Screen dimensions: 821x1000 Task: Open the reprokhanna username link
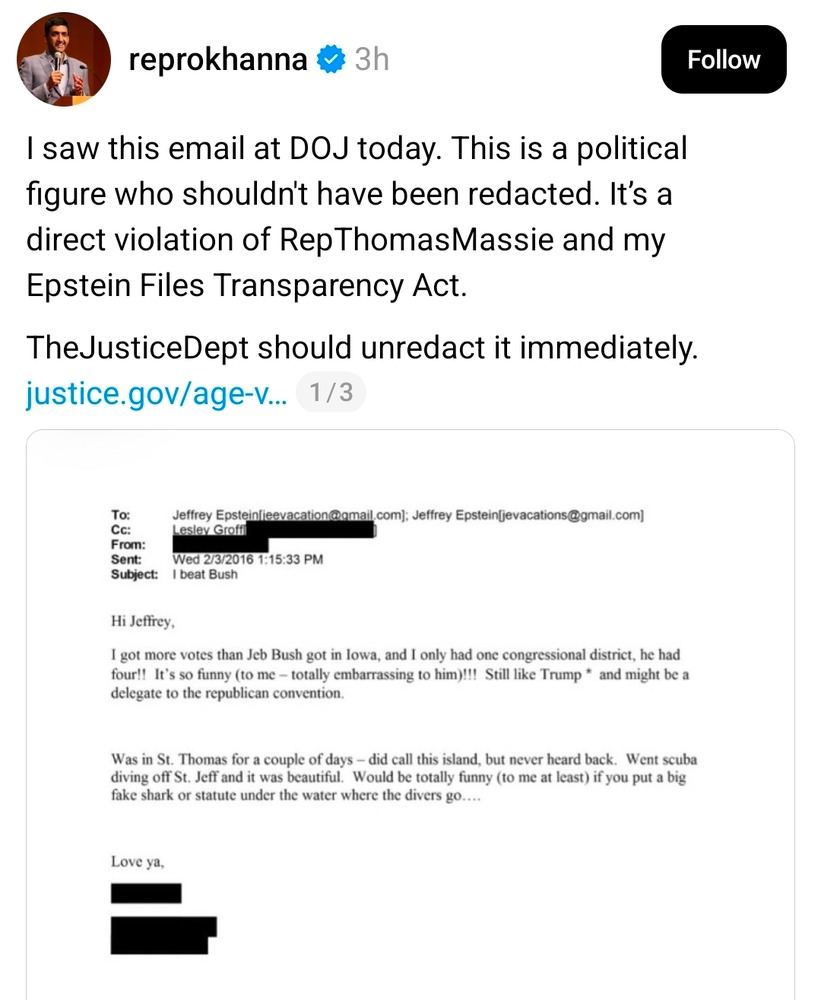[x=217, y=60]
